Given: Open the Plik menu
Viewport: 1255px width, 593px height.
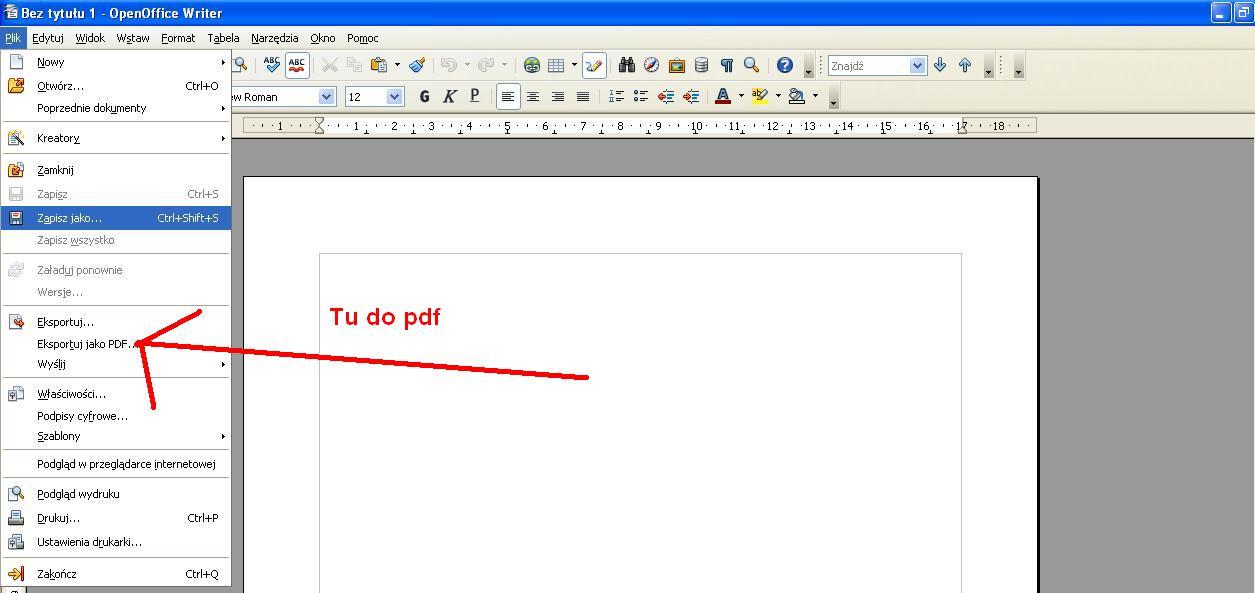Looking at the screenshot, I should click(x=12, y=38).
